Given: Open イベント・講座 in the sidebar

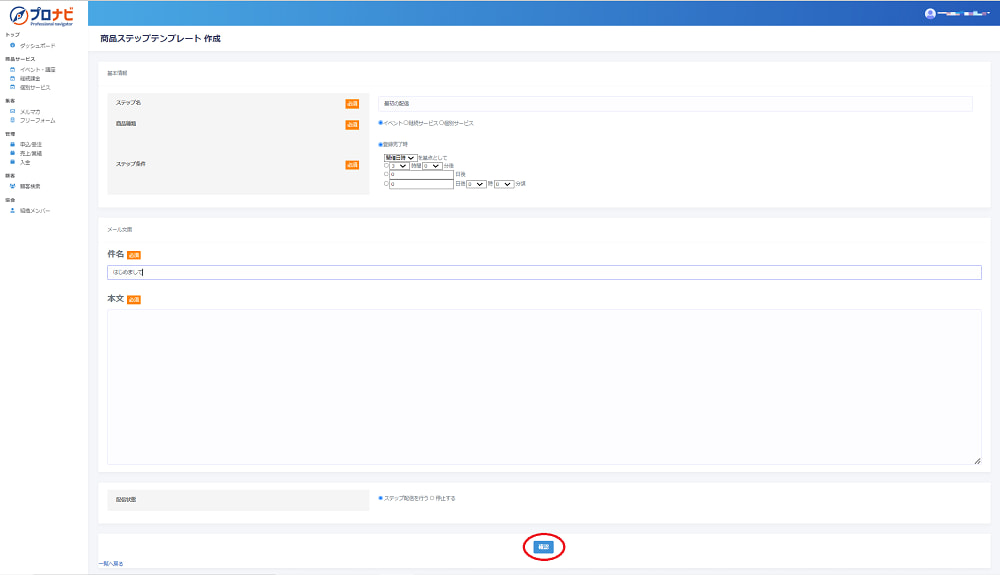Looking at the screenshot, I should 37,70.
